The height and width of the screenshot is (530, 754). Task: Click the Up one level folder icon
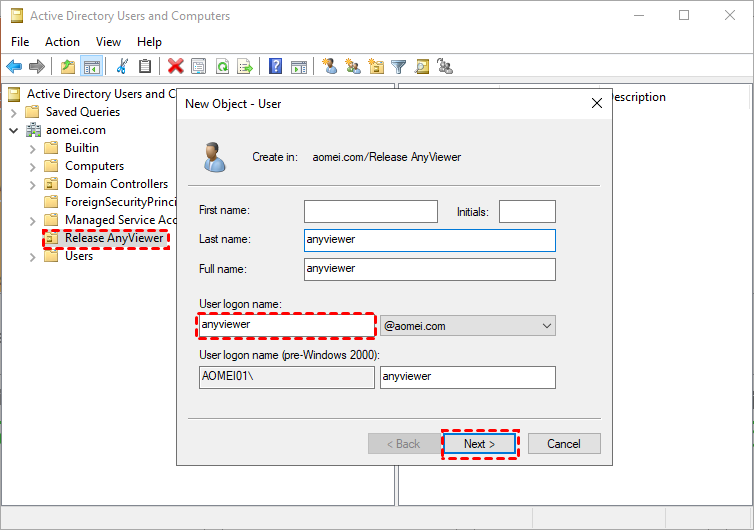[68, 67]
